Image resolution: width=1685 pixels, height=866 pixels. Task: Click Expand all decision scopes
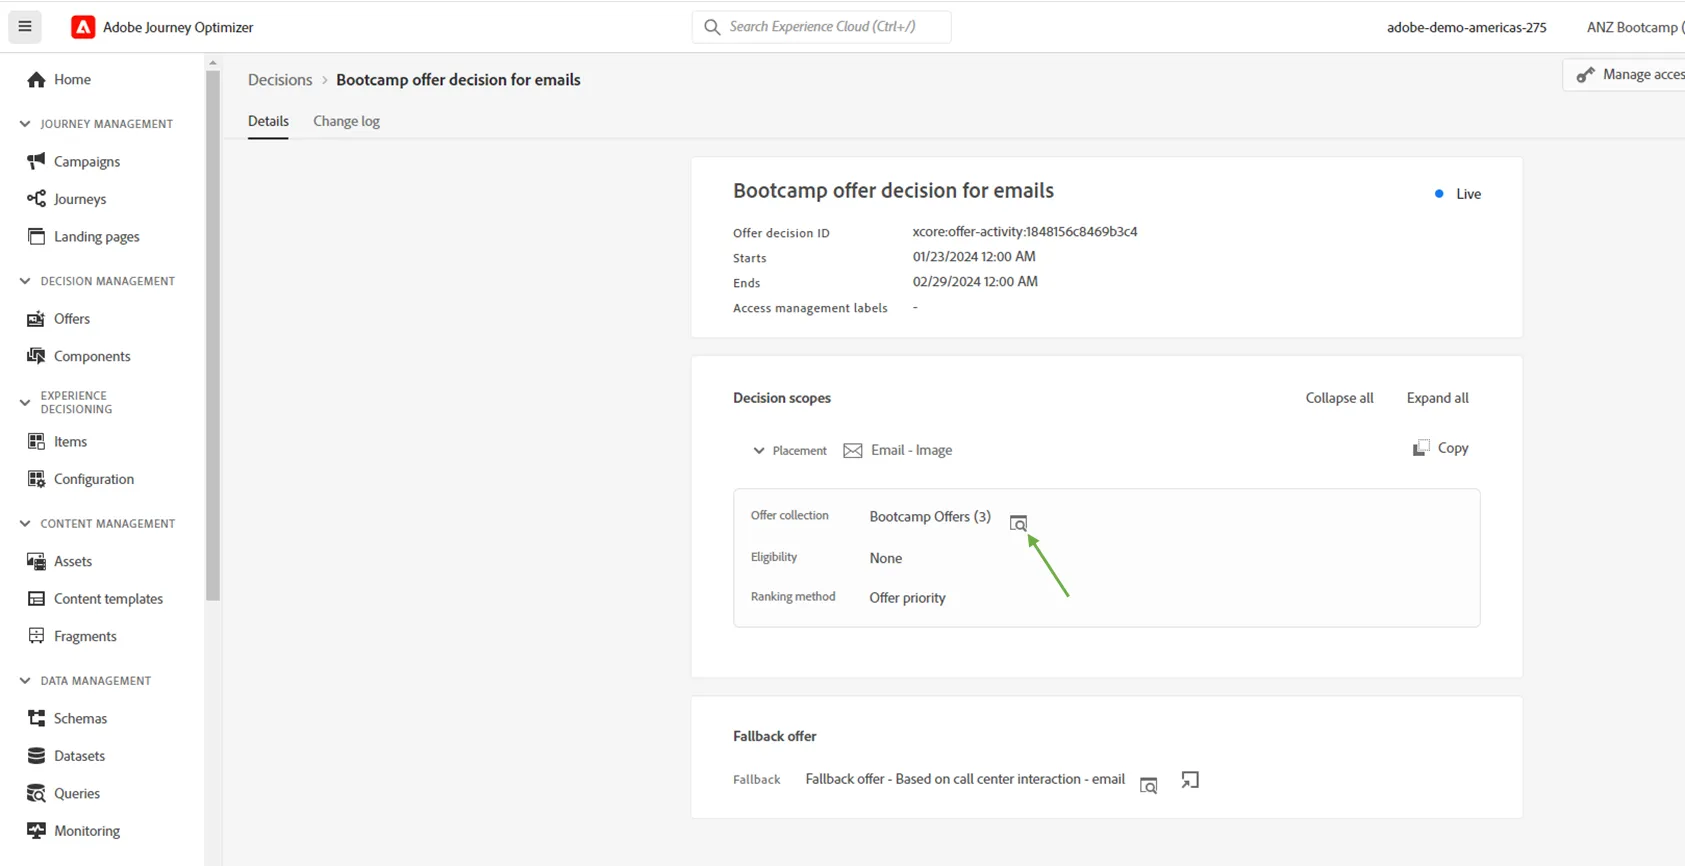pos(1437,398)
